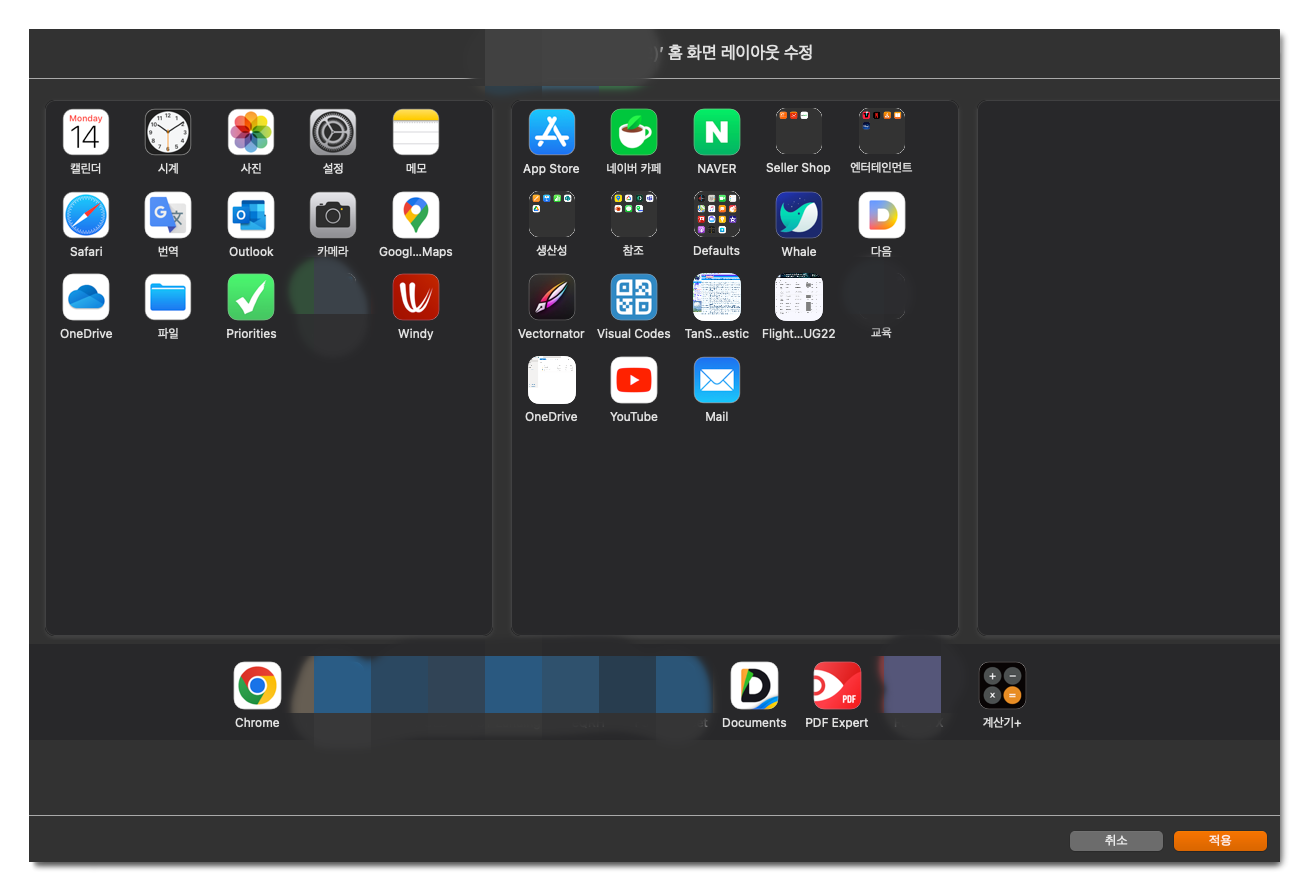
Task: Click the OneDrive item on second page
Action: 552,380
